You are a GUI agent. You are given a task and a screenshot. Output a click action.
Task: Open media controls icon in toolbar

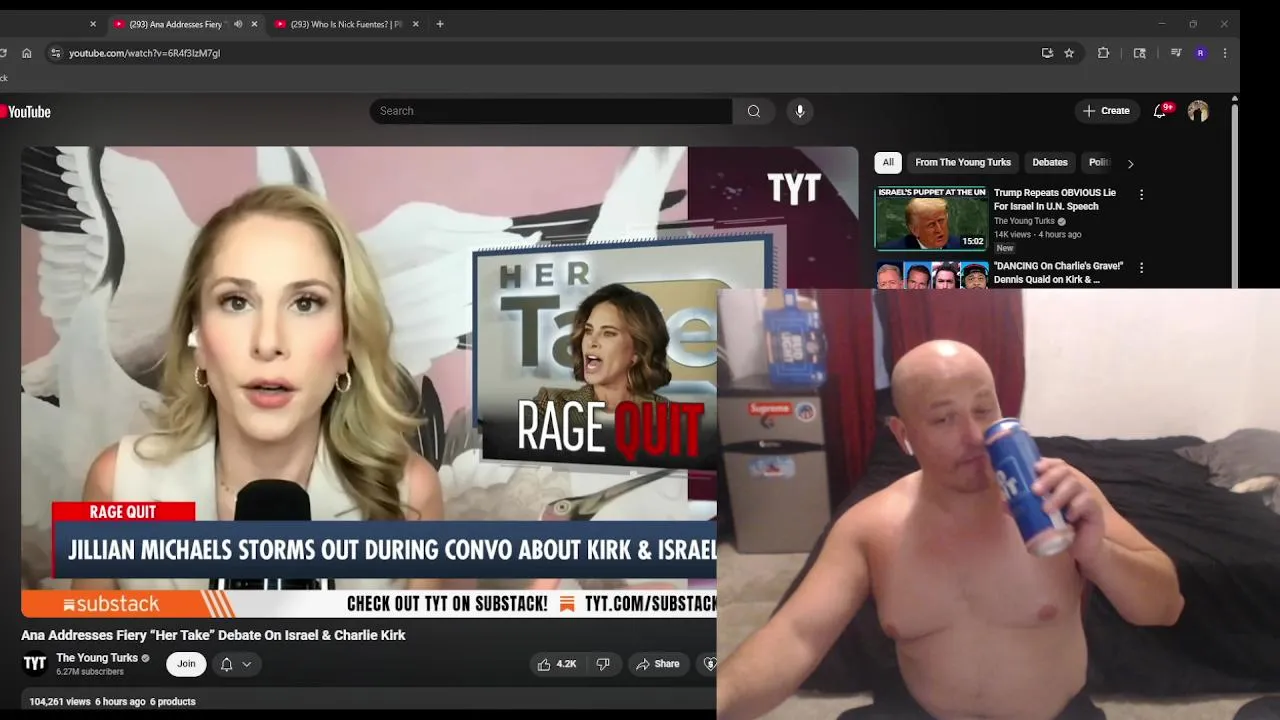[1176, 53]
